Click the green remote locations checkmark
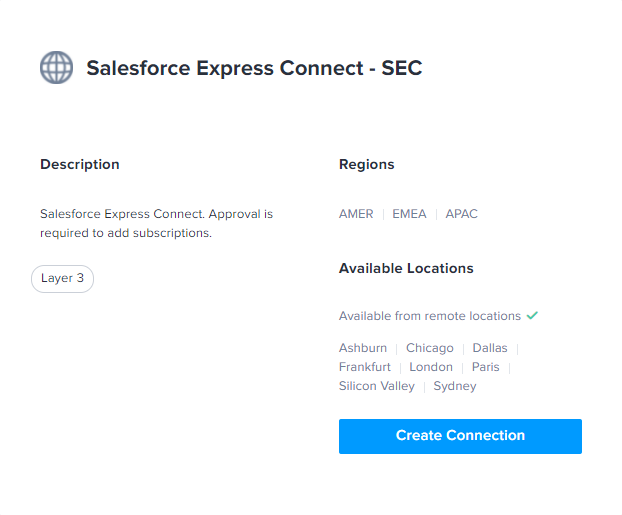Image resolution: width=622 pixels, height=515 pixels. [x=532, y=315]
